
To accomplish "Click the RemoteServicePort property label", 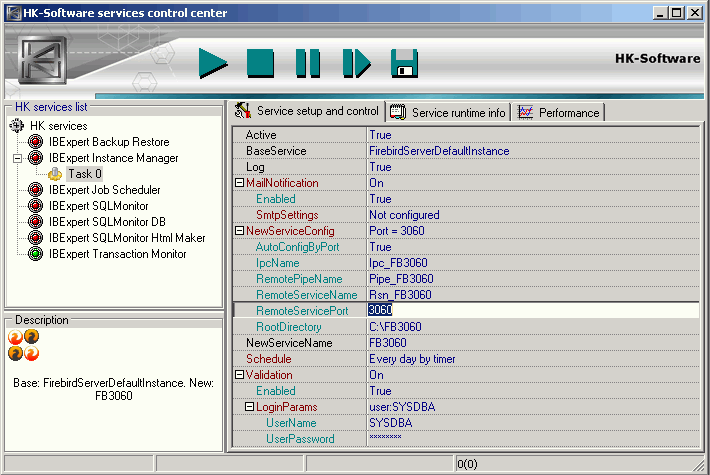I will (302, 311).
